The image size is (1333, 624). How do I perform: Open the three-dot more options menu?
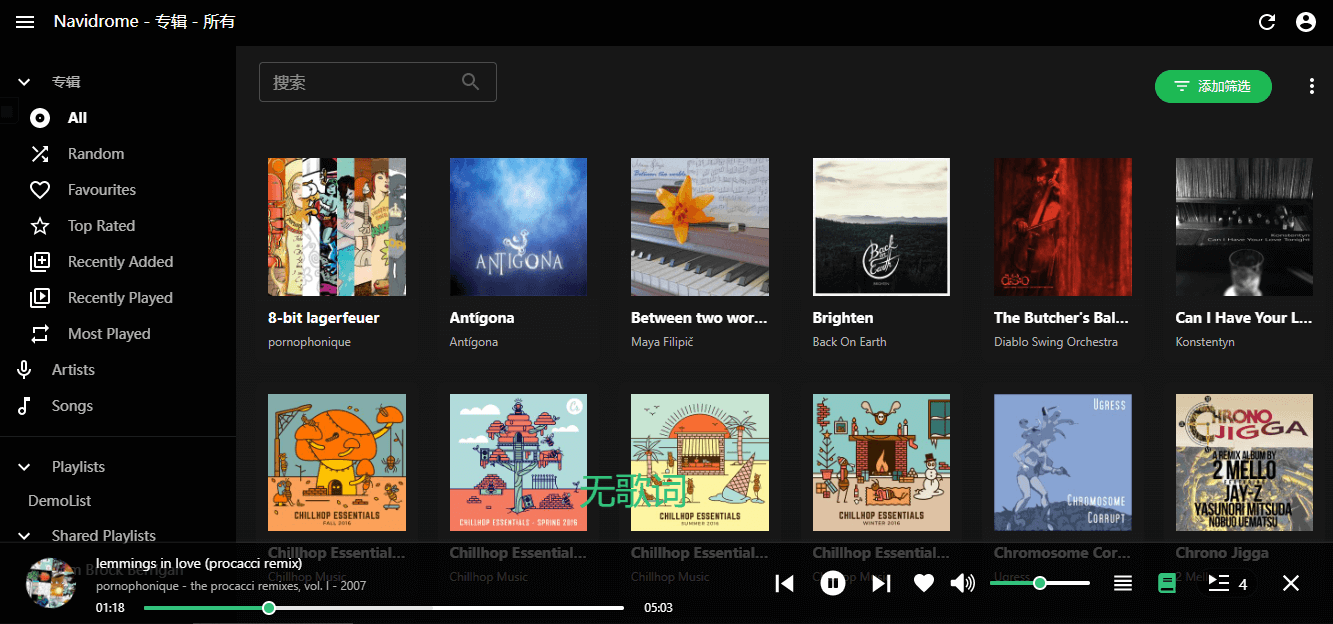[x=1312, y=87]
